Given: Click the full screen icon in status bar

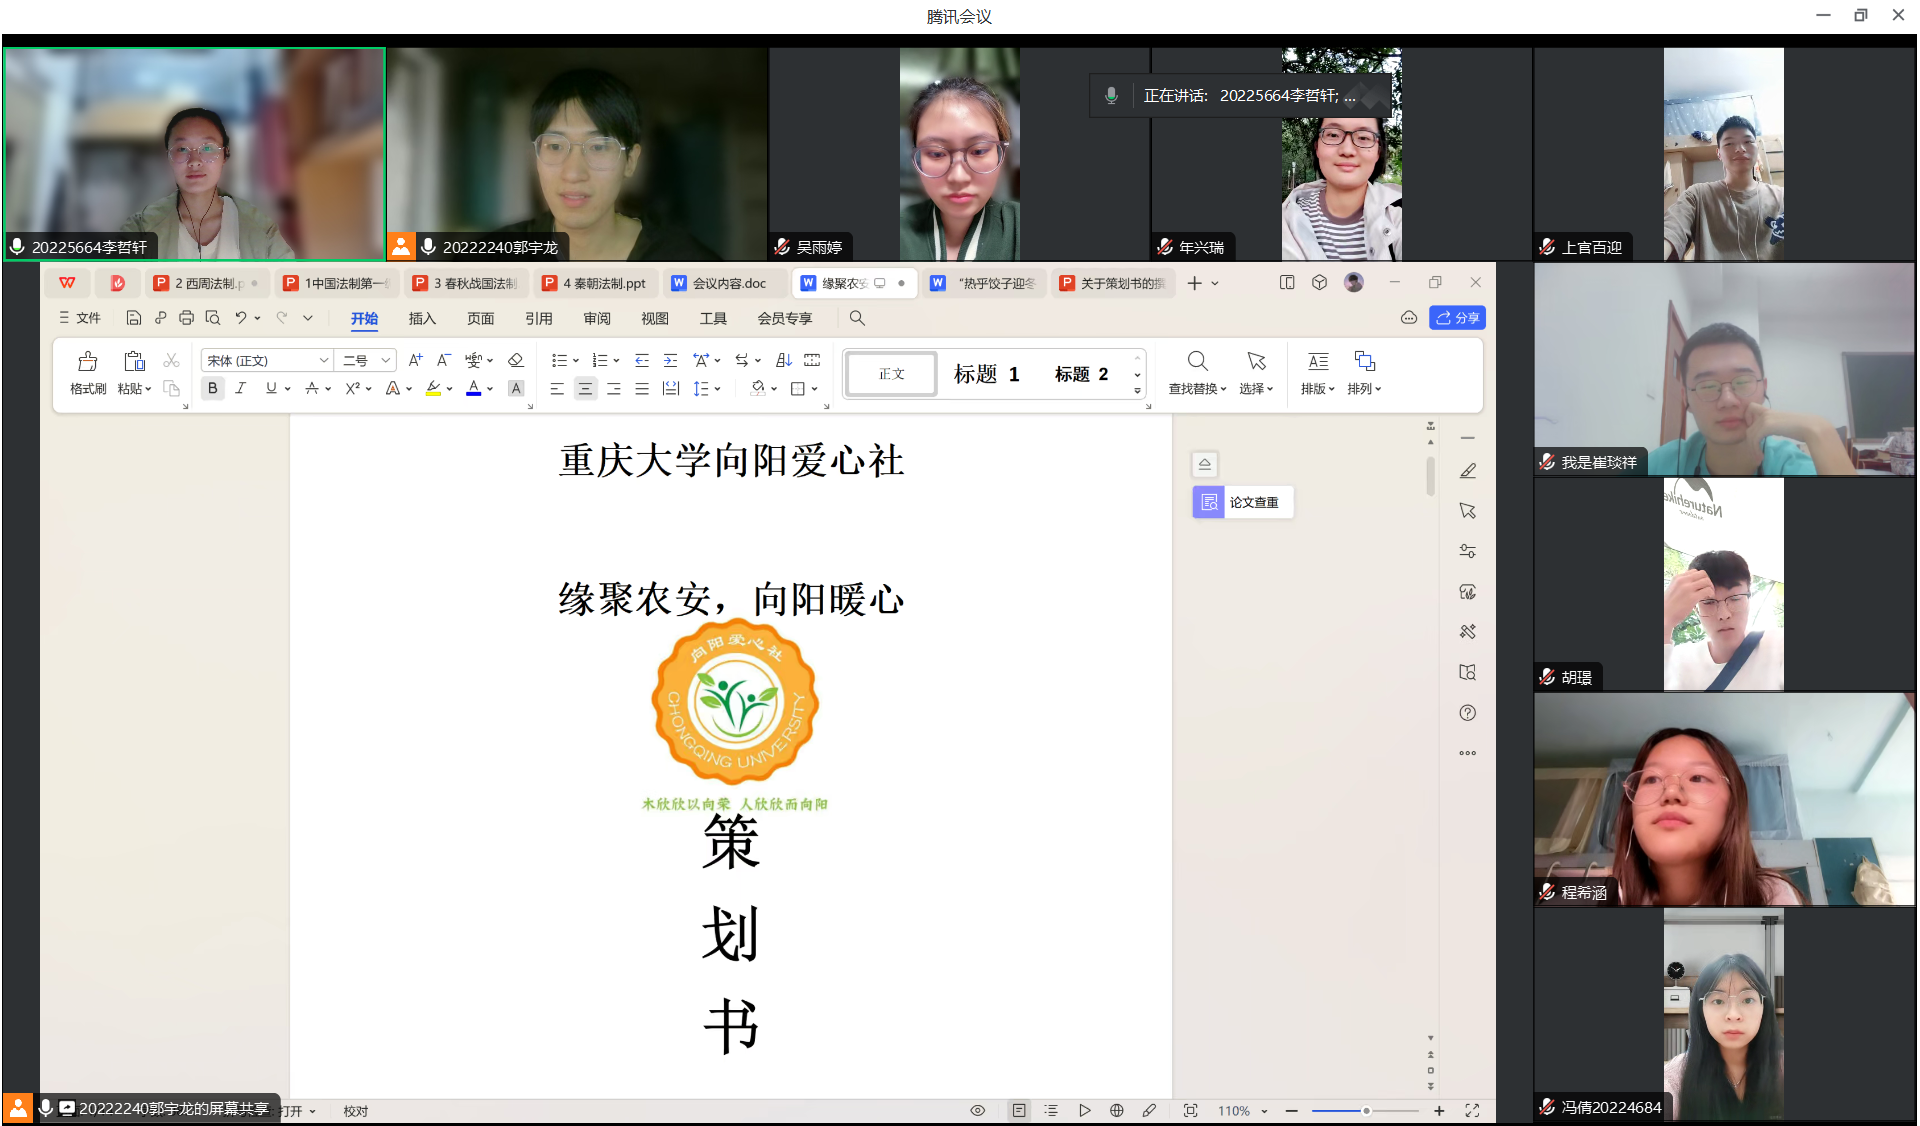Looking at the screenshot, I should (x=1472, y=1110).
